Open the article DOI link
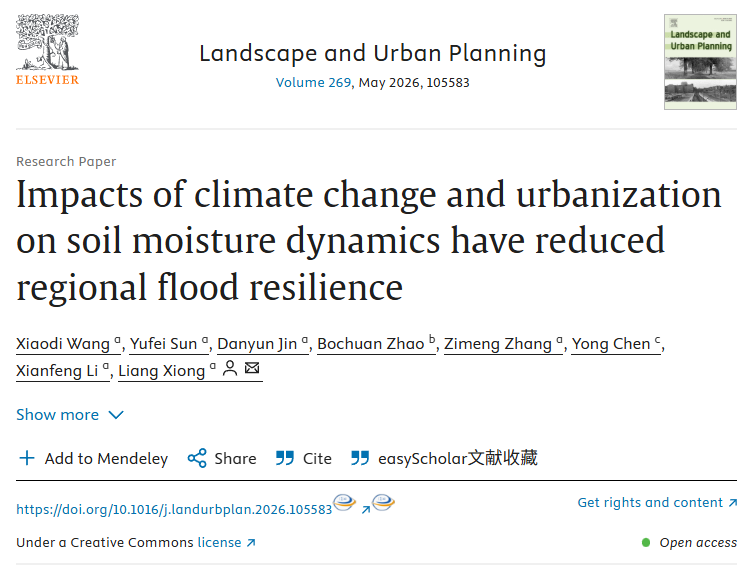 click(174, 509)
